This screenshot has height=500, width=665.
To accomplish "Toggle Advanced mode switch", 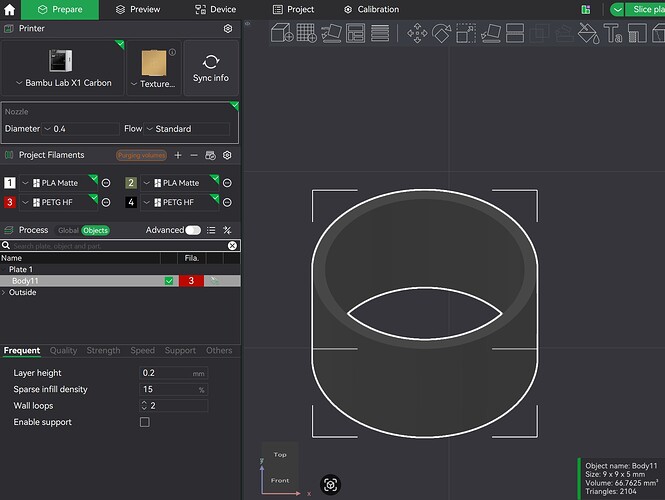I will [x=193, y=230].
